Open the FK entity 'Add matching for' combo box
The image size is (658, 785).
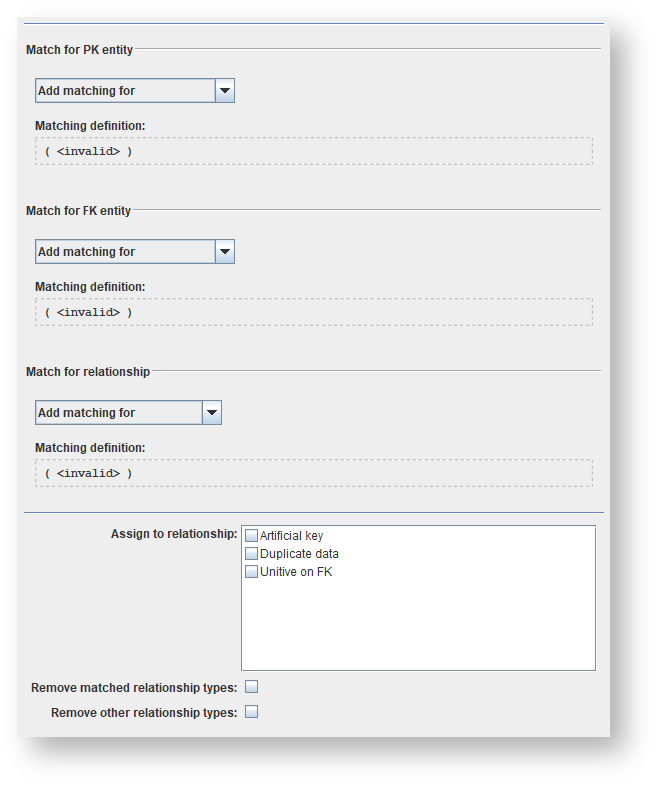[125, 252]
